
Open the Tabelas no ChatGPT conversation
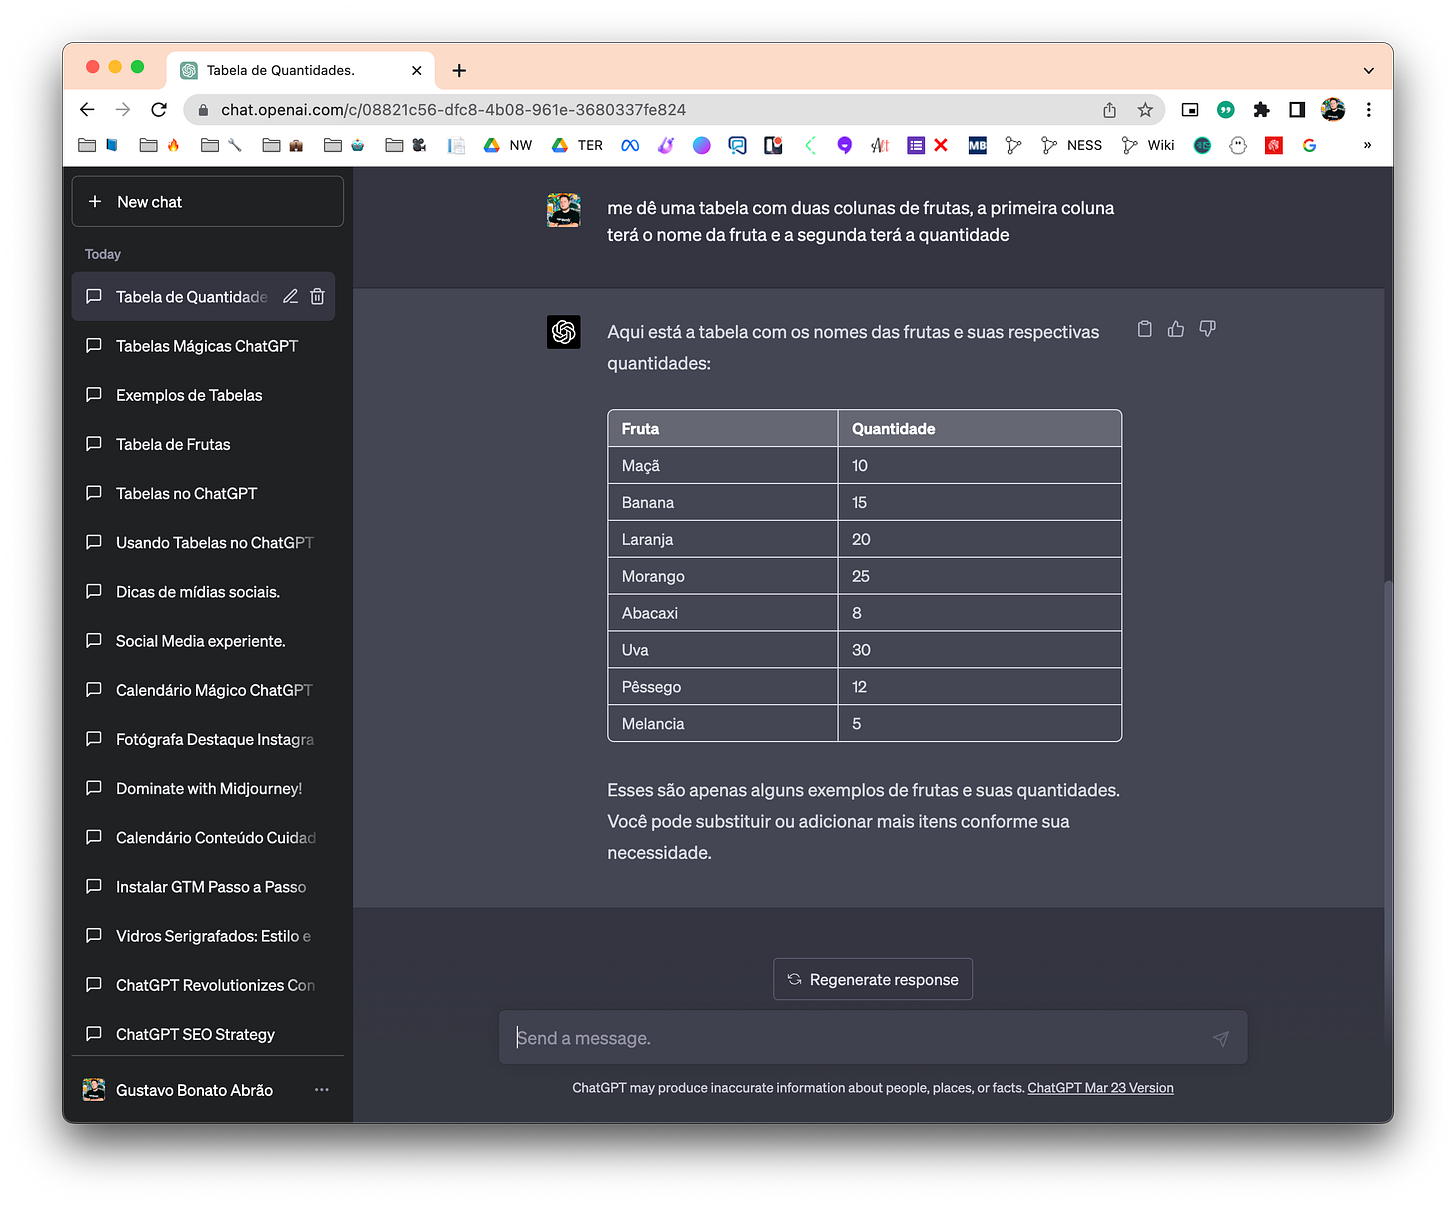[x=203, y=493]
